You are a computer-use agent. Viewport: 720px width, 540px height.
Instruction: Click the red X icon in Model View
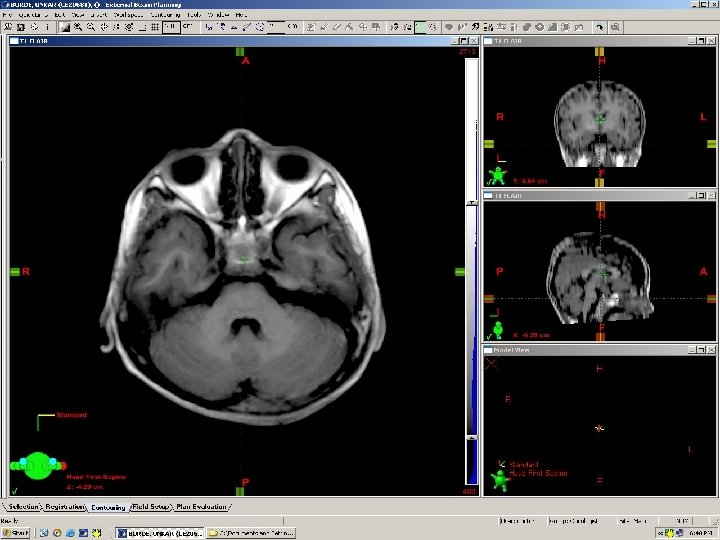(491, 364)
